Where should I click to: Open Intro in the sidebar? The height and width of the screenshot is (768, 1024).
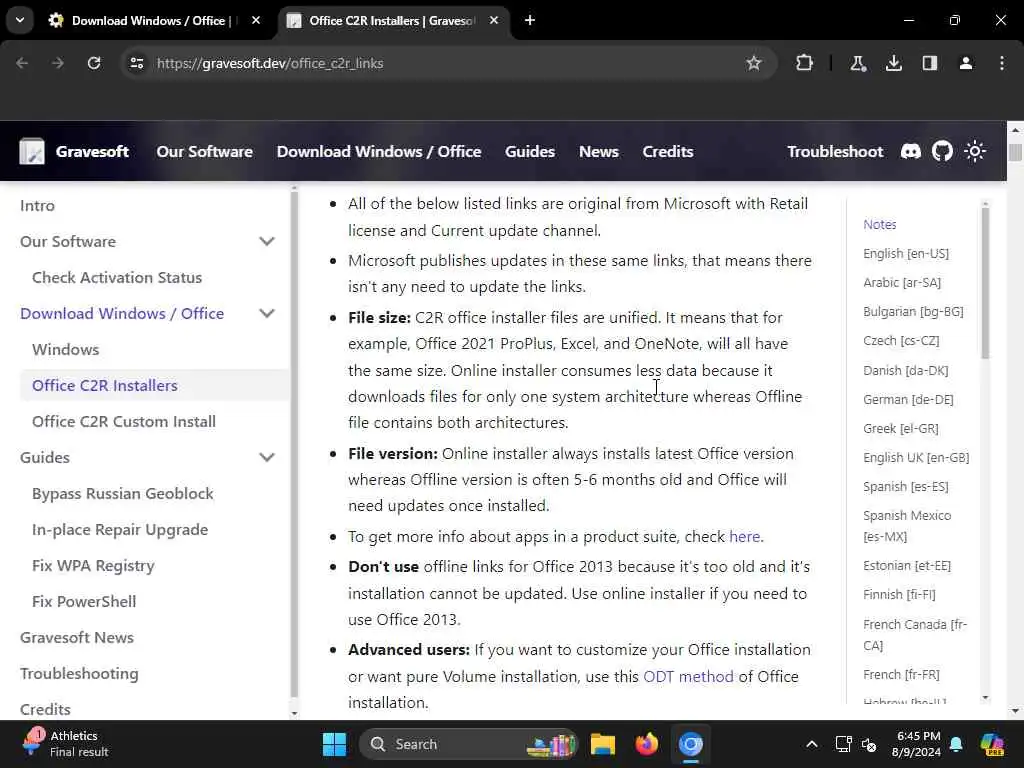pyautogui.click(x=37, y=206)
